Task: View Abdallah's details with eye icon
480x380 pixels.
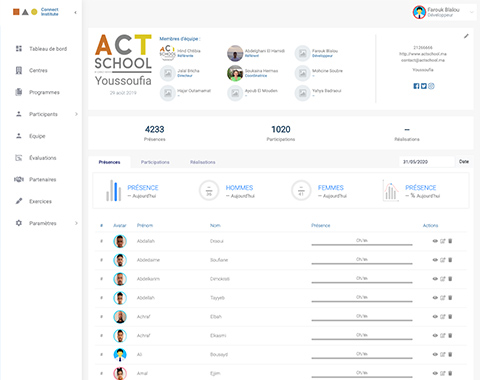Action: [x=435, y=241]
